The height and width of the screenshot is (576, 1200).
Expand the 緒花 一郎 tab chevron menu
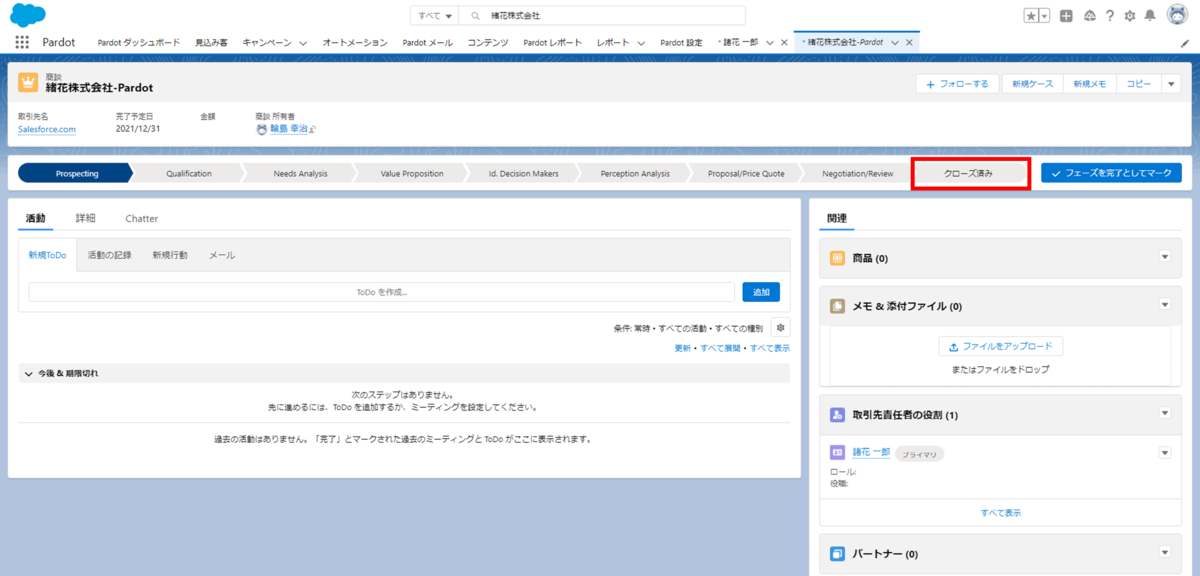tap(770, 43)
